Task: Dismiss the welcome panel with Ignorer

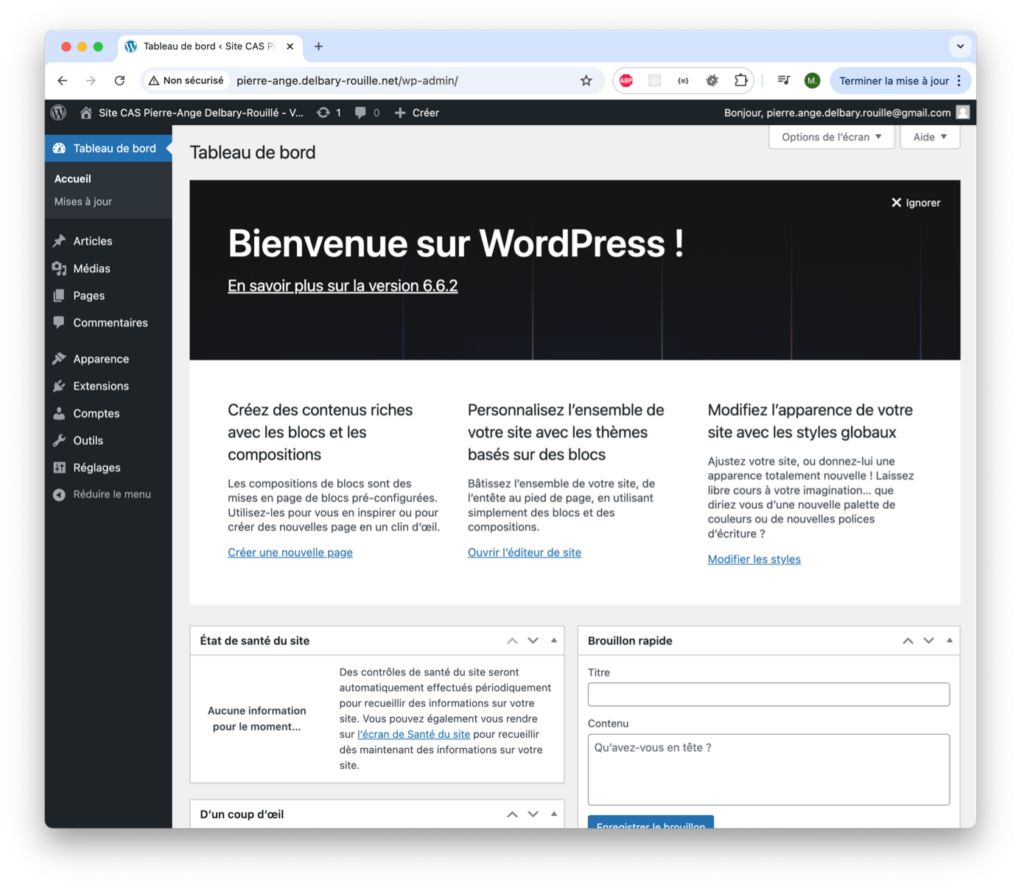Action: pyautogui.click(x=916, y=202)
